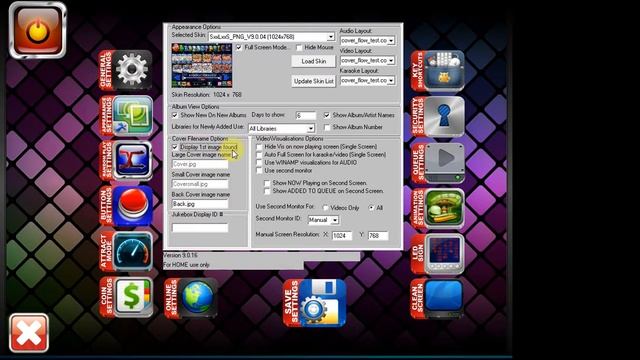Viewport: 640px width, 360px height.
Task: Click the Update Skin List button
Action: [x=313, y=81]
